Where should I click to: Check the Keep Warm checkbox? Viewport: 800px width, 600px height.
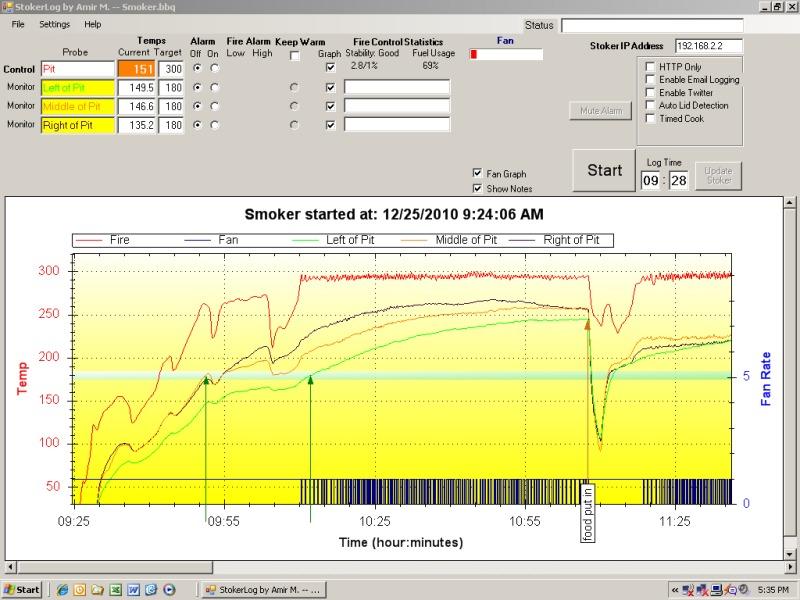click(x=294, y=56)
